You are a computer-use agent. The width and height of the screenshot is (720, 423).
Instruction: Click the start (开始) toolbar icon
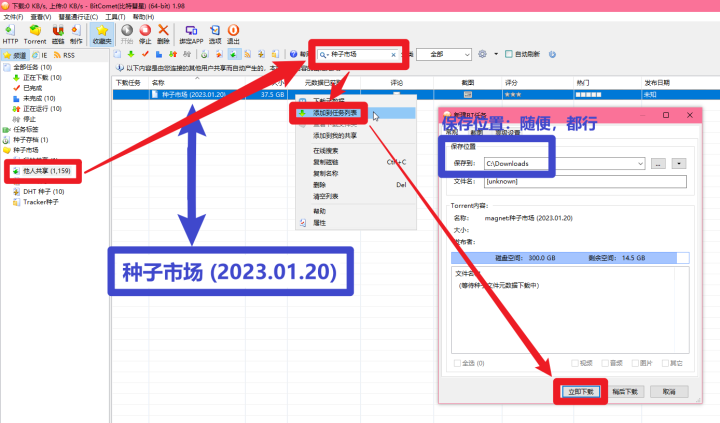pos(127,34)
